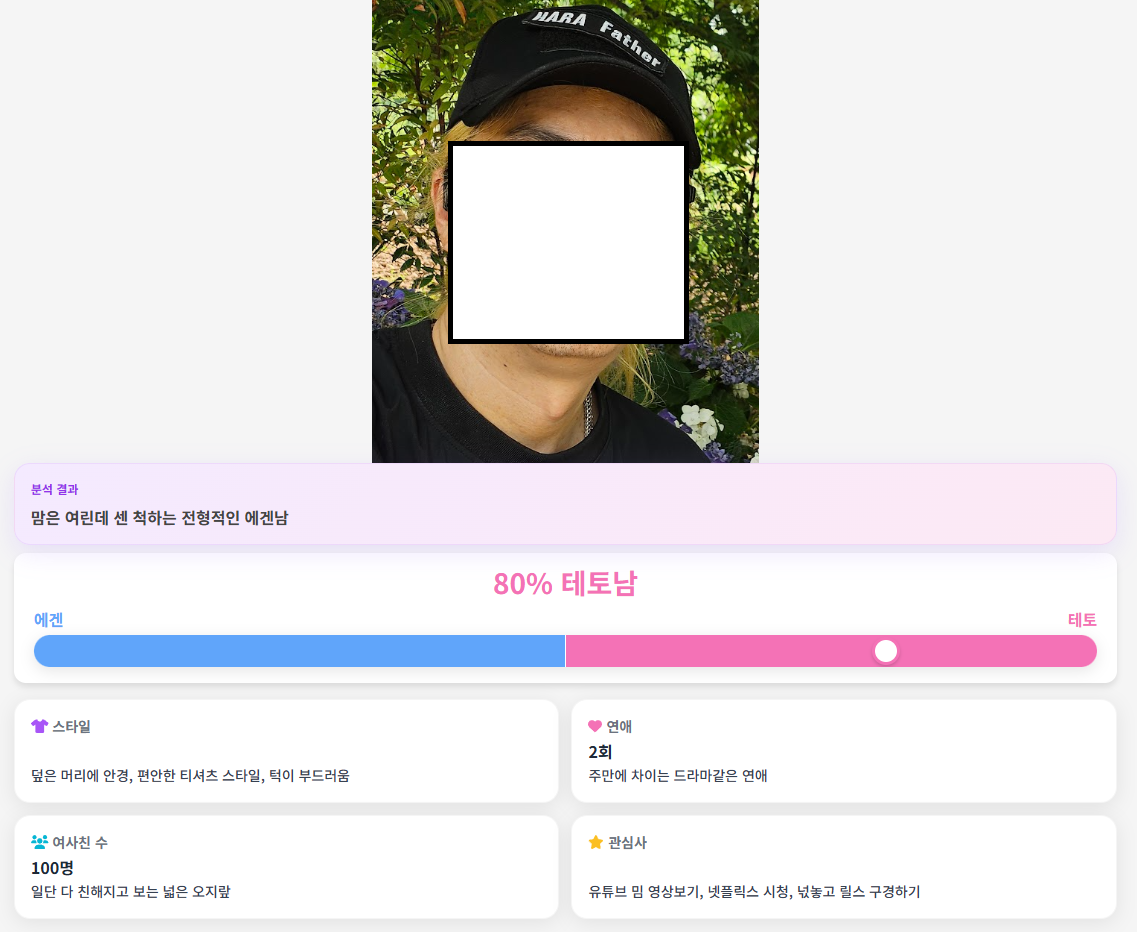Click the 2회 value in the 연애 card

click(x=600, y=752)
